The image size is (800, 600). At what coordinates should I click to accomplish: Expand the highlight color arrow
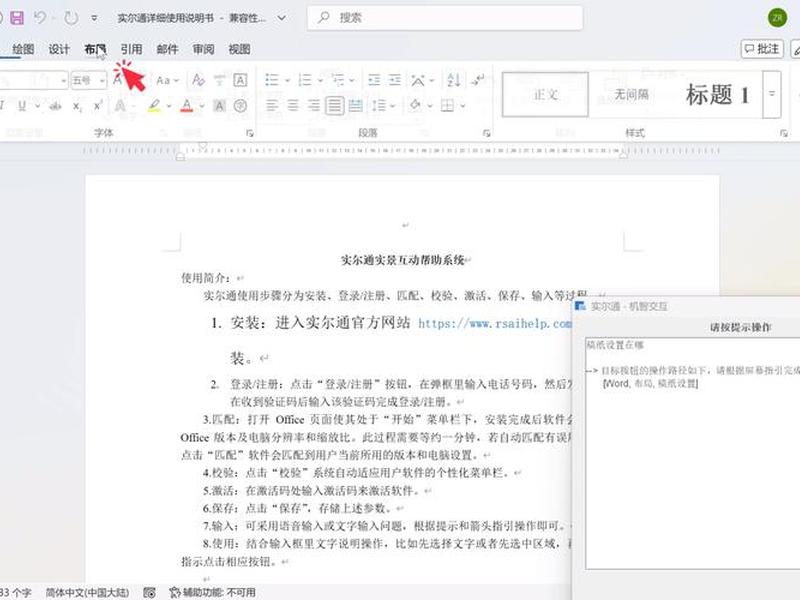click(168, 106)
